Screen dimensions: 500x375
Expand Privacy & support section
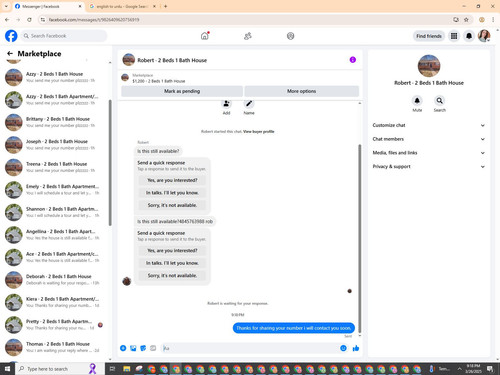click(x=429, y=166)
